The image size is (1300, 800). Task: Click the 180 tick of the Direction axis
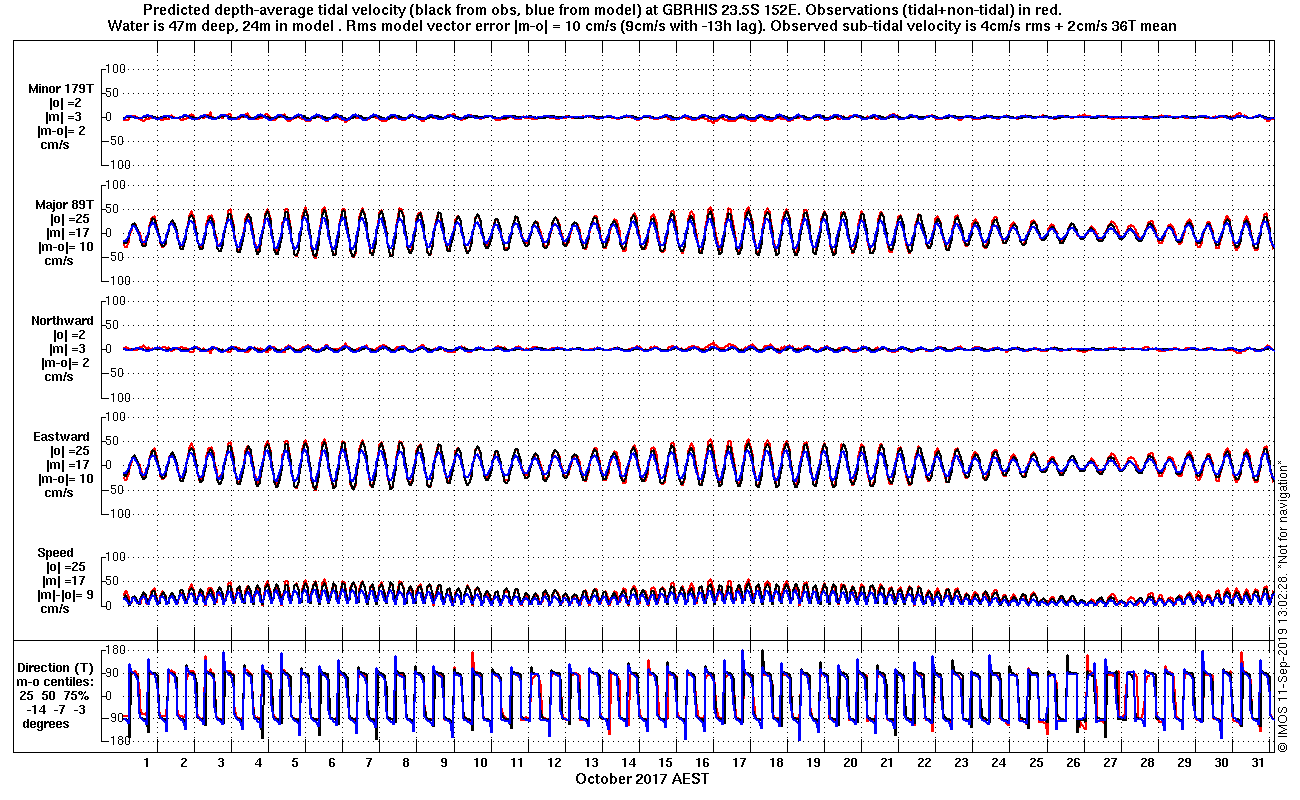114,651
